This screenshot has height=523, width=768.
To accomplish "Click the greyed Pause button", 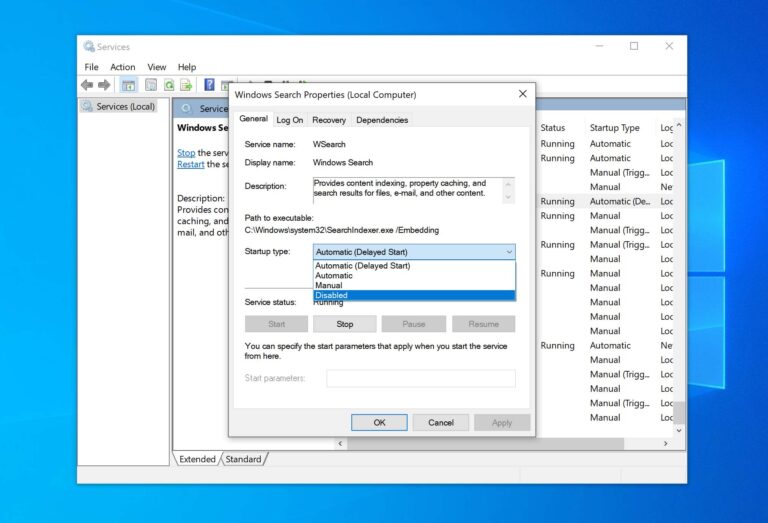I will pos(414,324).
